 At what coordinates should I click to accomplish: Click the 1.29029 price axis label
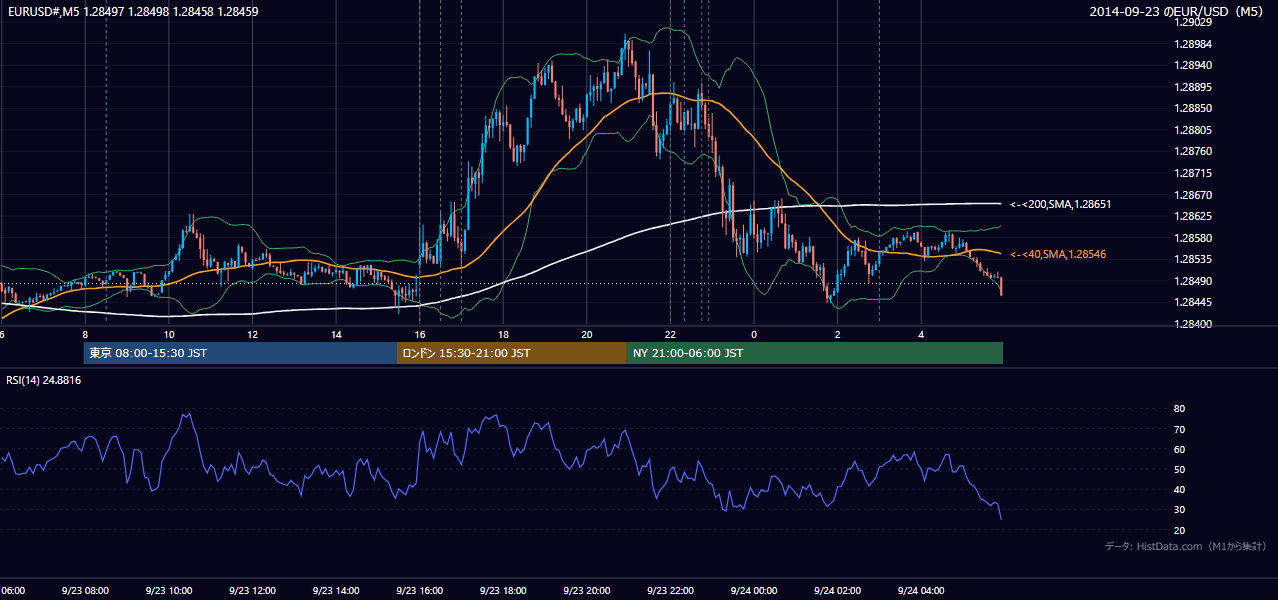pyautogui.click(x=1194, y=22)
